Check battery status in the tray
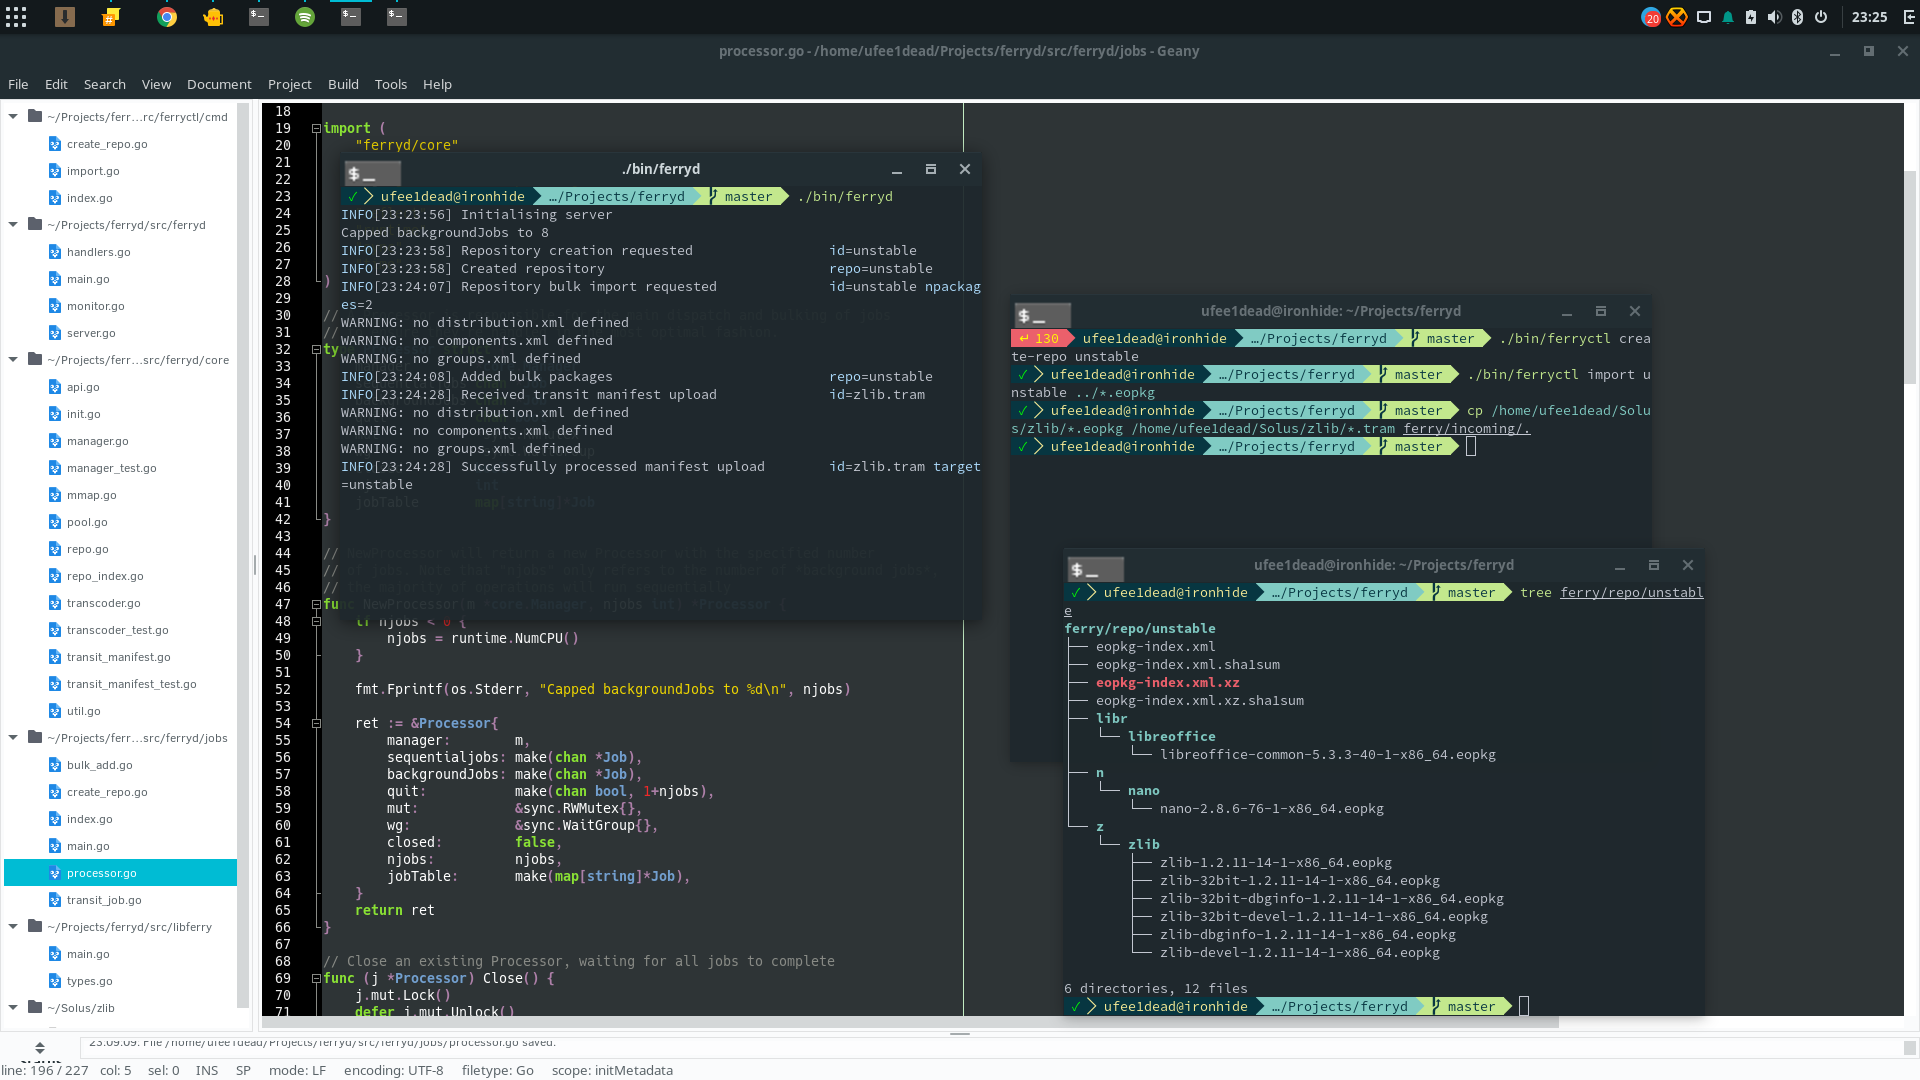 click(x=1751, y=17)
